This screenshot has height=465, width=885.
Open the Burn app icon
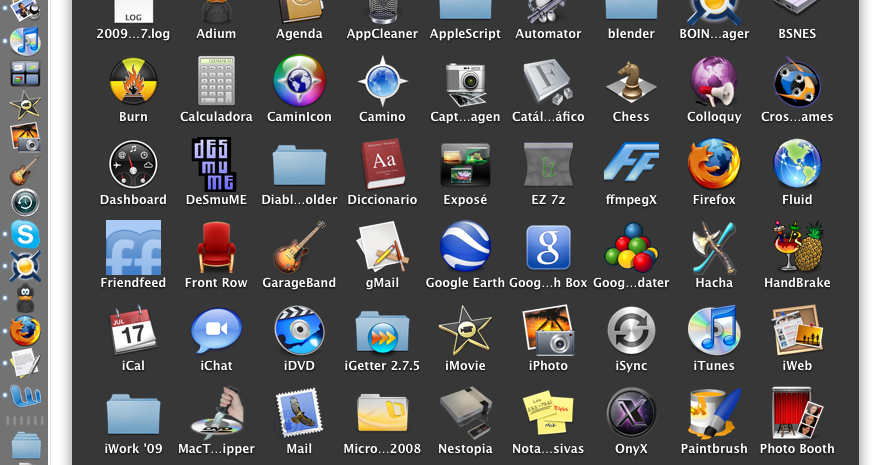(x=133, y=82)
